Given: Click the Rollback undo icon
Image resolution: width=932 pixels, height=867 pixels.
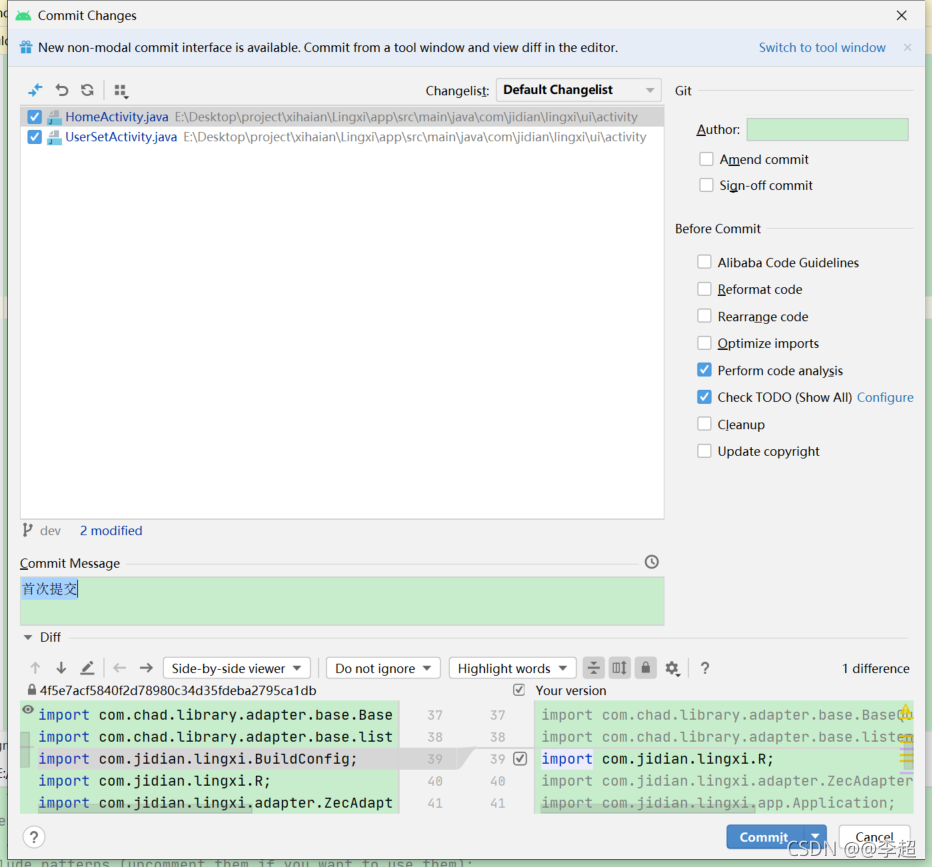Looking at the screenshot, I should (61, 90).
